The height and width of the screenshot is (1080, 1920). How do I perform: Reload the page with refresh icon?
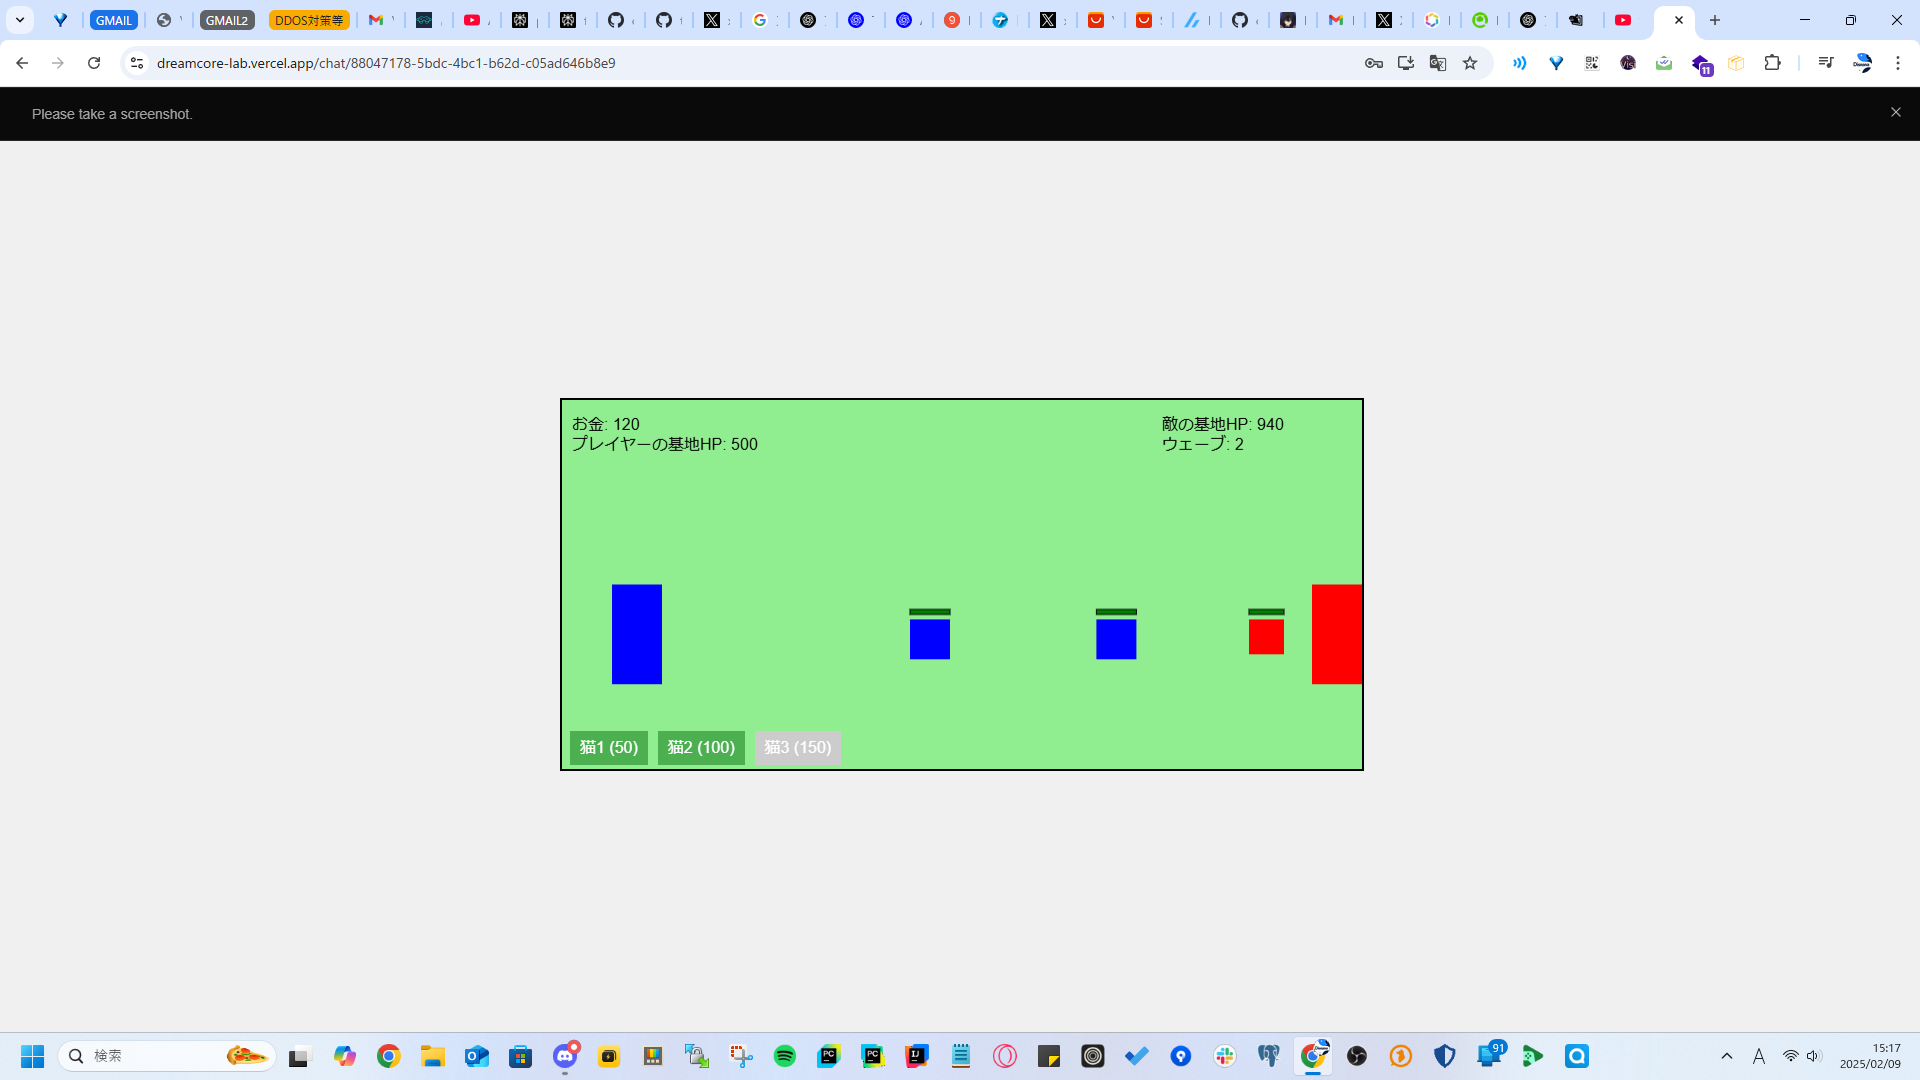94,63
